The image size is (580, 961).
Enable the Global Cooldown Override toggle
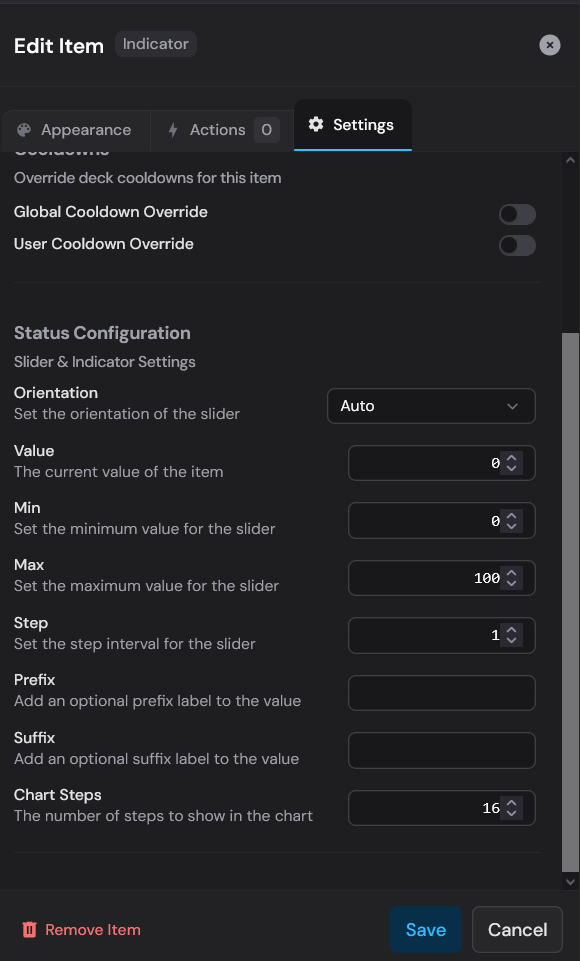(517, 214)
